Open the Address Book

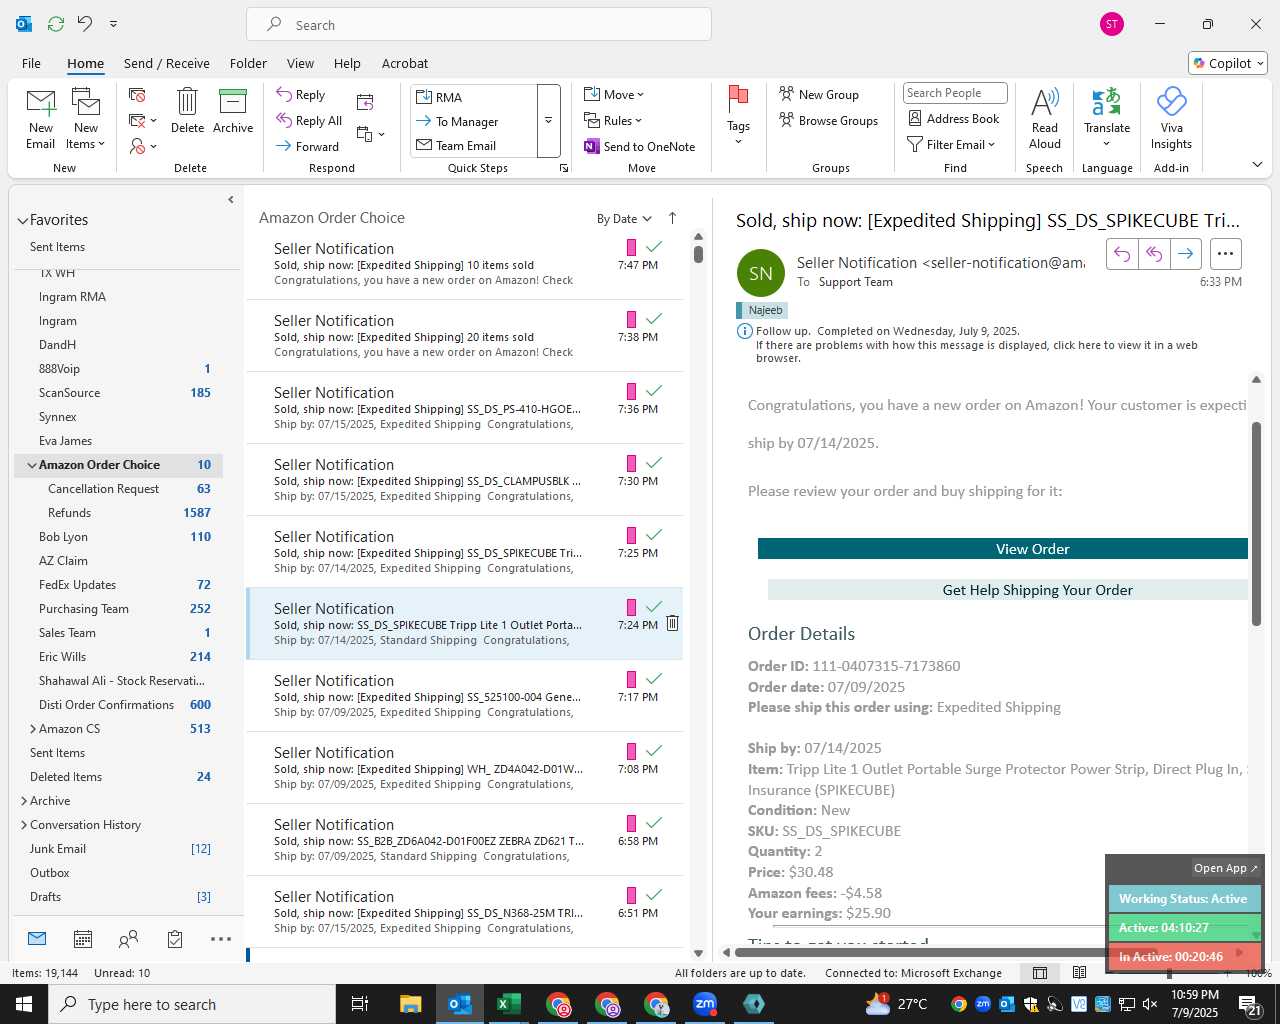953,118
